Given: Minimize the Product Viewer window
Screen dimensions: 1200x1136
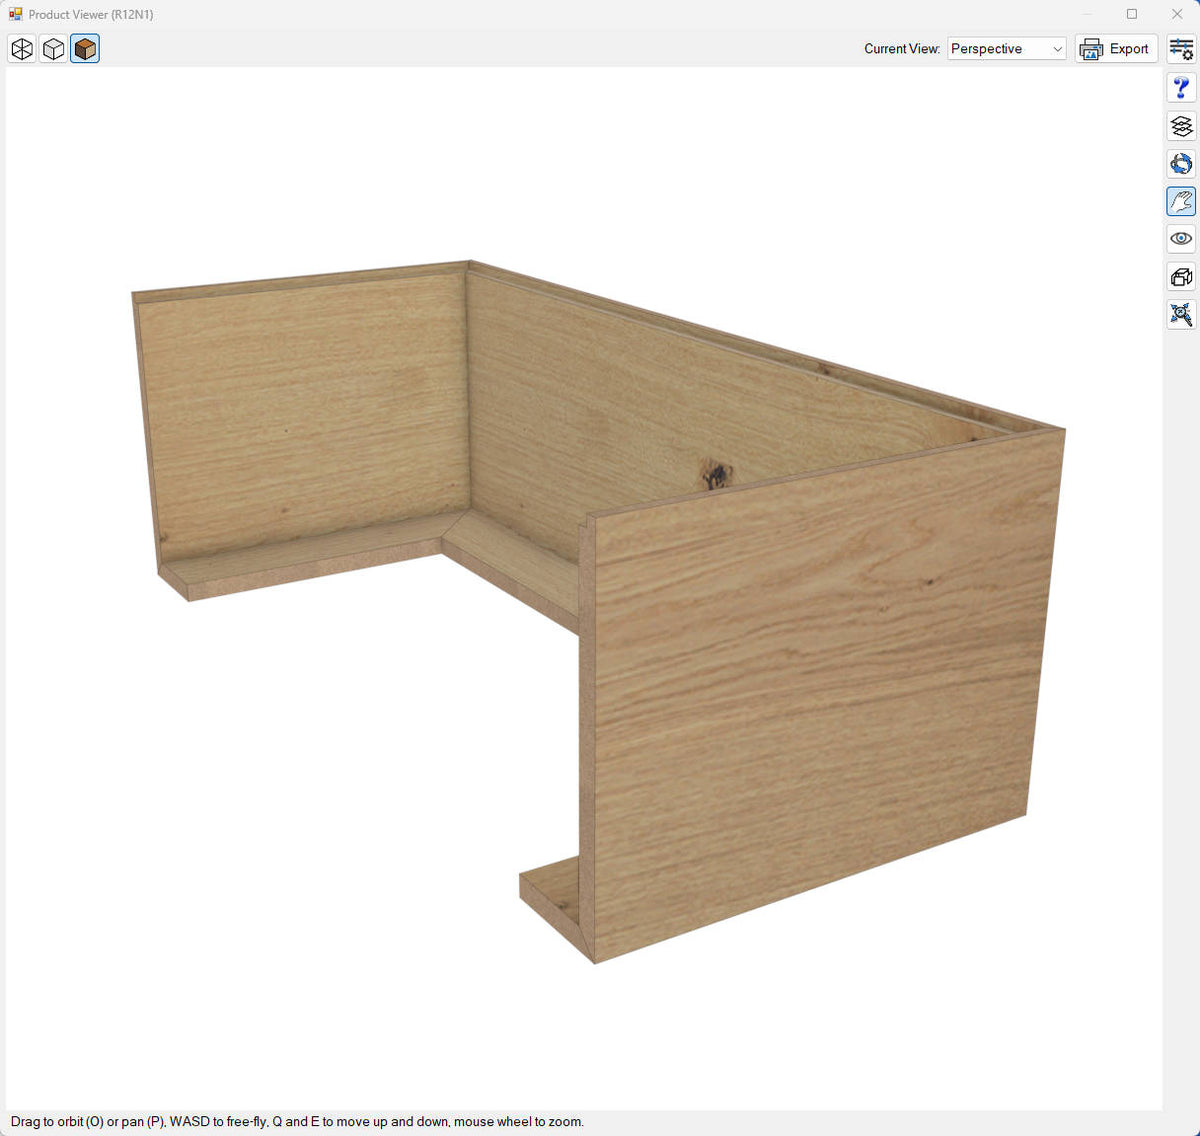Looking at the screenshot, I should pos(1086,14).
